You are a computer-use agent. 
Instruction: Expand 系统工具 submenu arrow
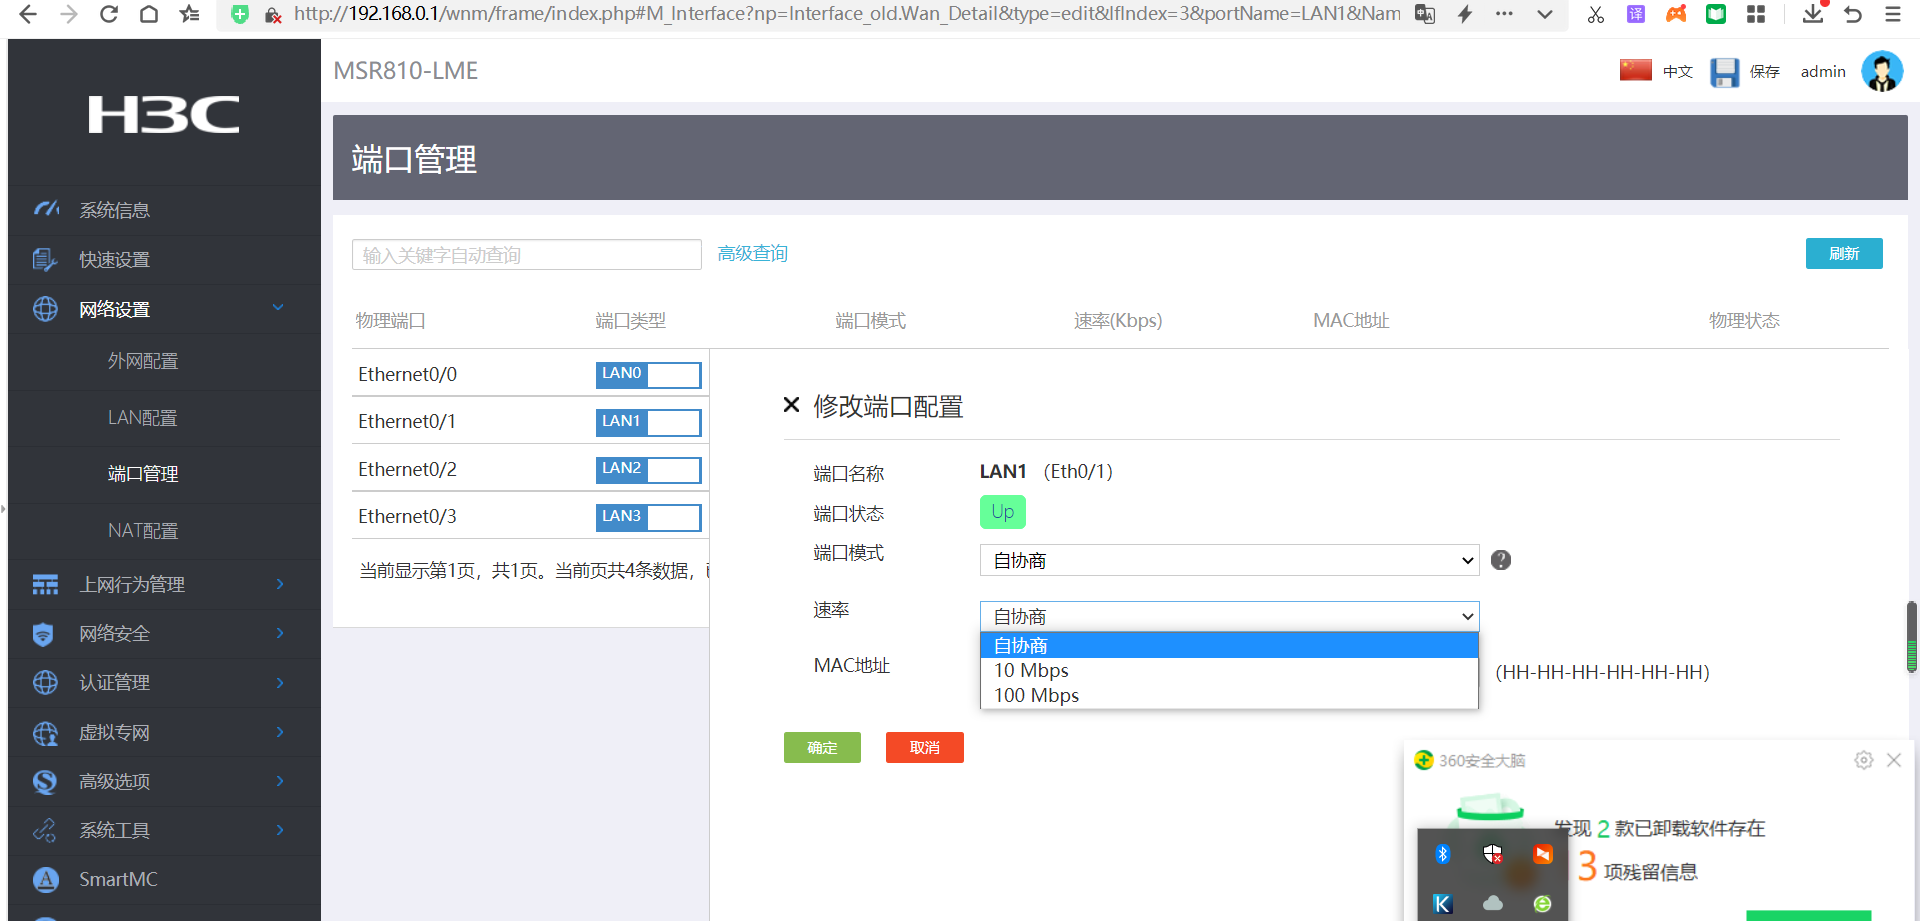point(280,830)
